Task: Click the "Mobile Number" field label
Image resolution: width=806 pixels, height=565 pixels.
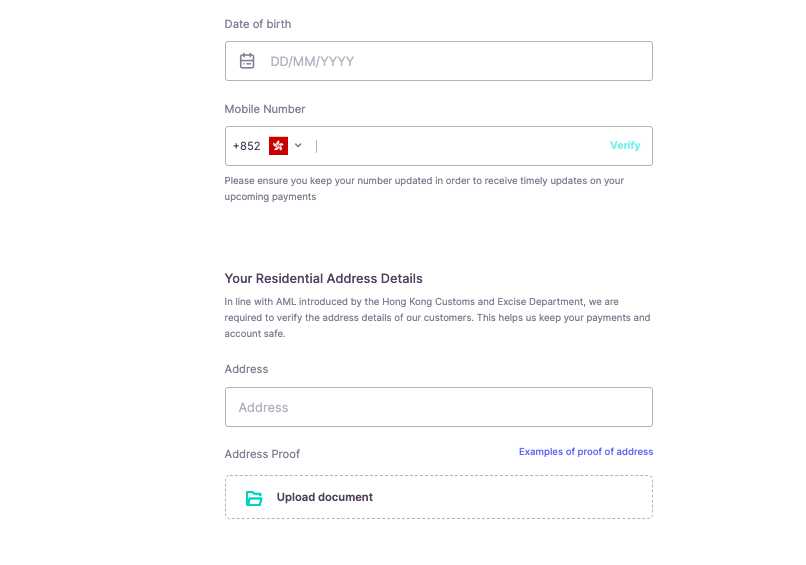Action: pos(265,109)
